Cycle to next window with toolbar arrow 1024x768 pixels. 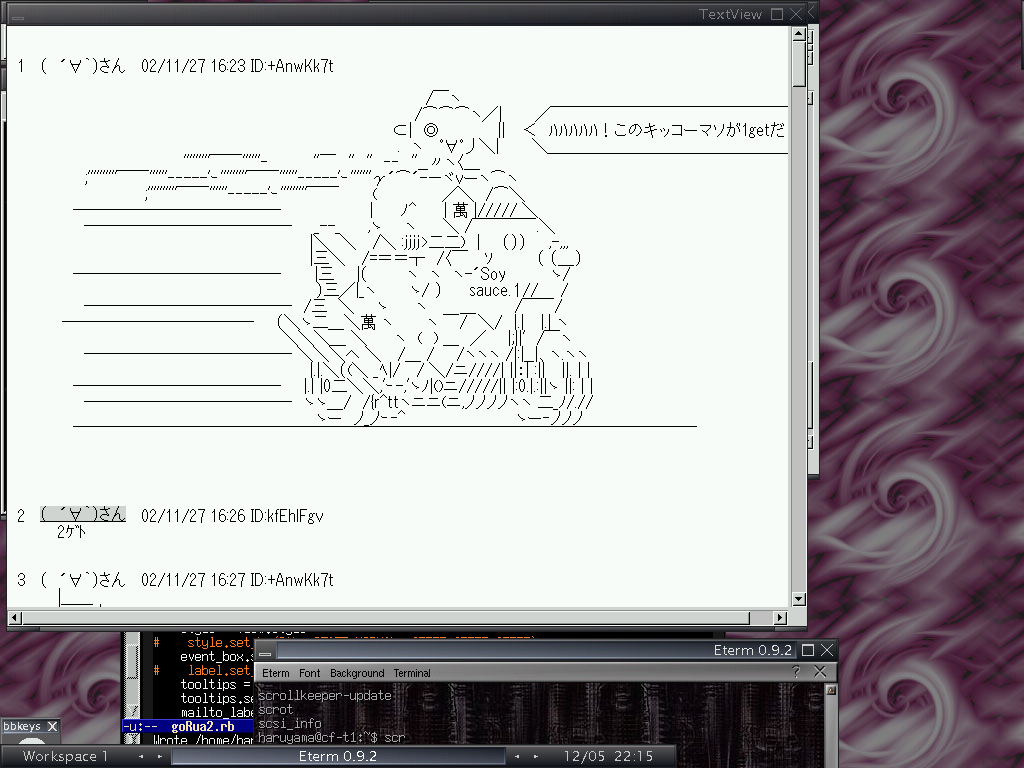(x=536, y=756)
